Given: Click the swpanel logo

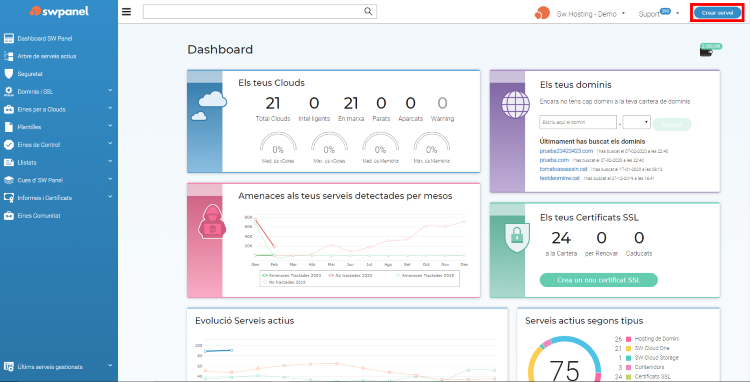Looking at the screenshot, I should pyautogui.click(x=59, y=11).
